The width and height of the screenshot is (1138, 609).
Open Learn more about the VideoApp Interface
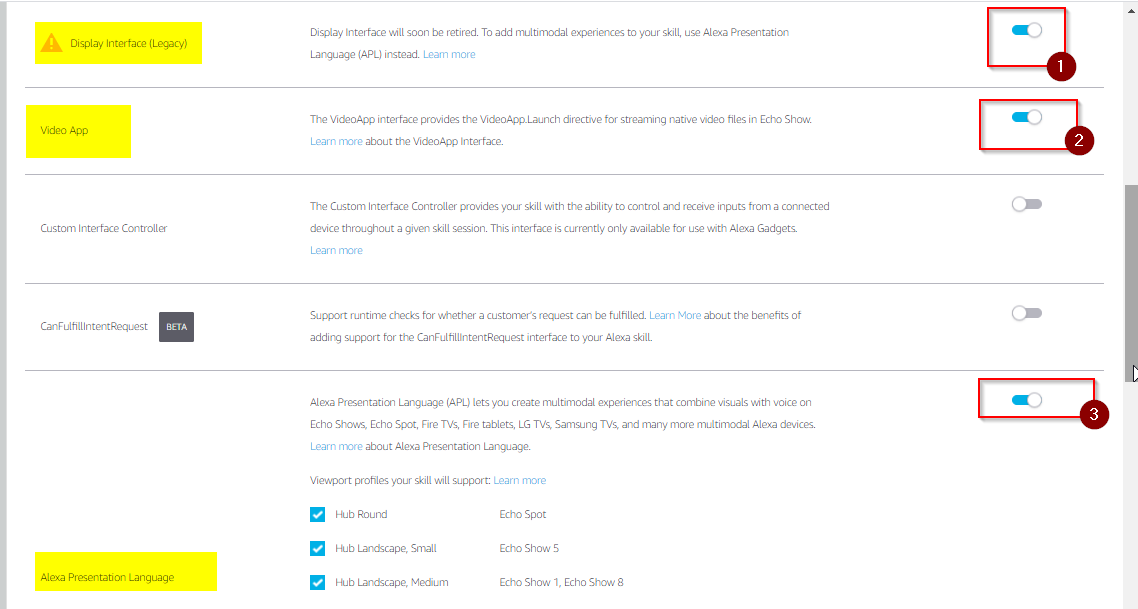pos(336,141)
